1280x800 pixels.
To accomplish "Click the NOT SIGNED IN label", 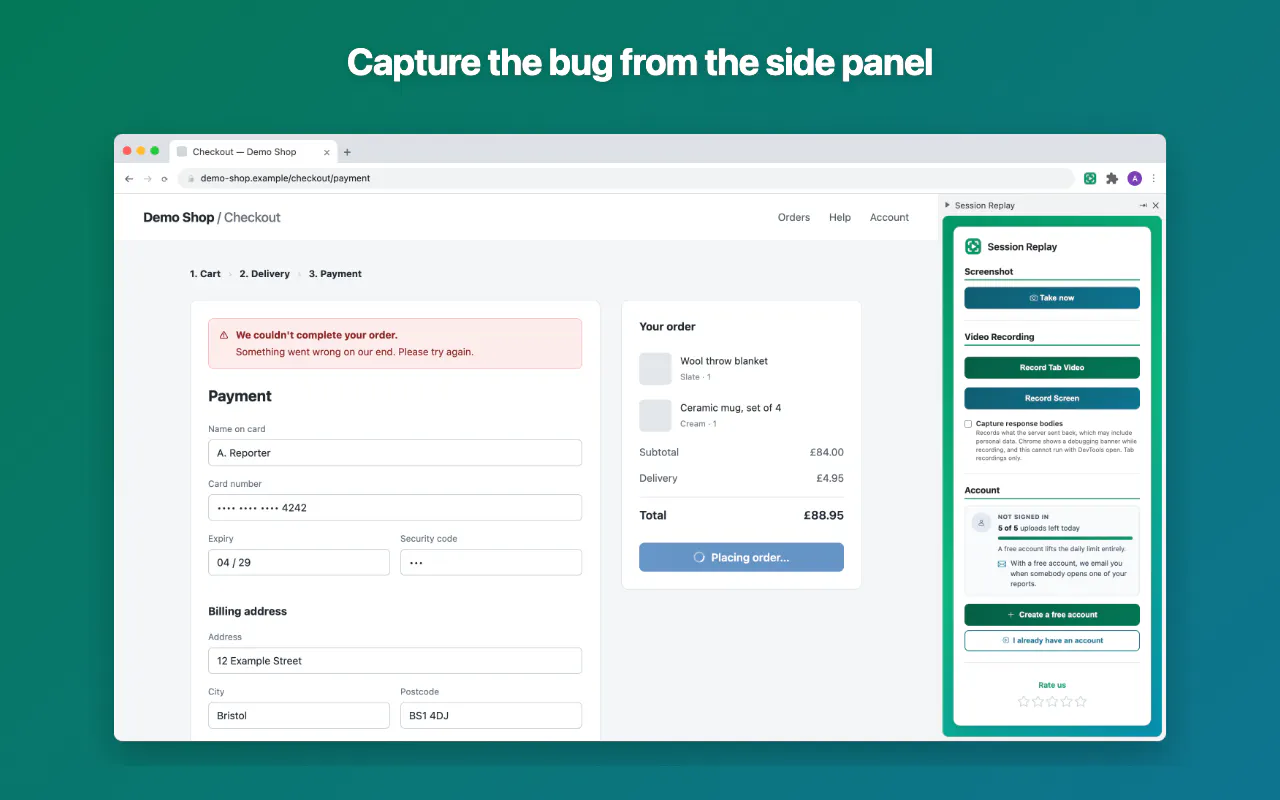I will click(x=1023, y=517).
